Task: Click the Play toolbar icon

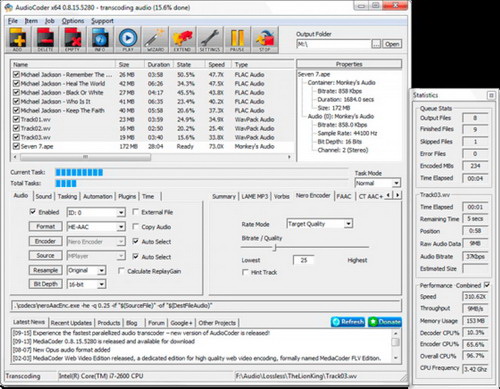Action: tap(128, 40)
